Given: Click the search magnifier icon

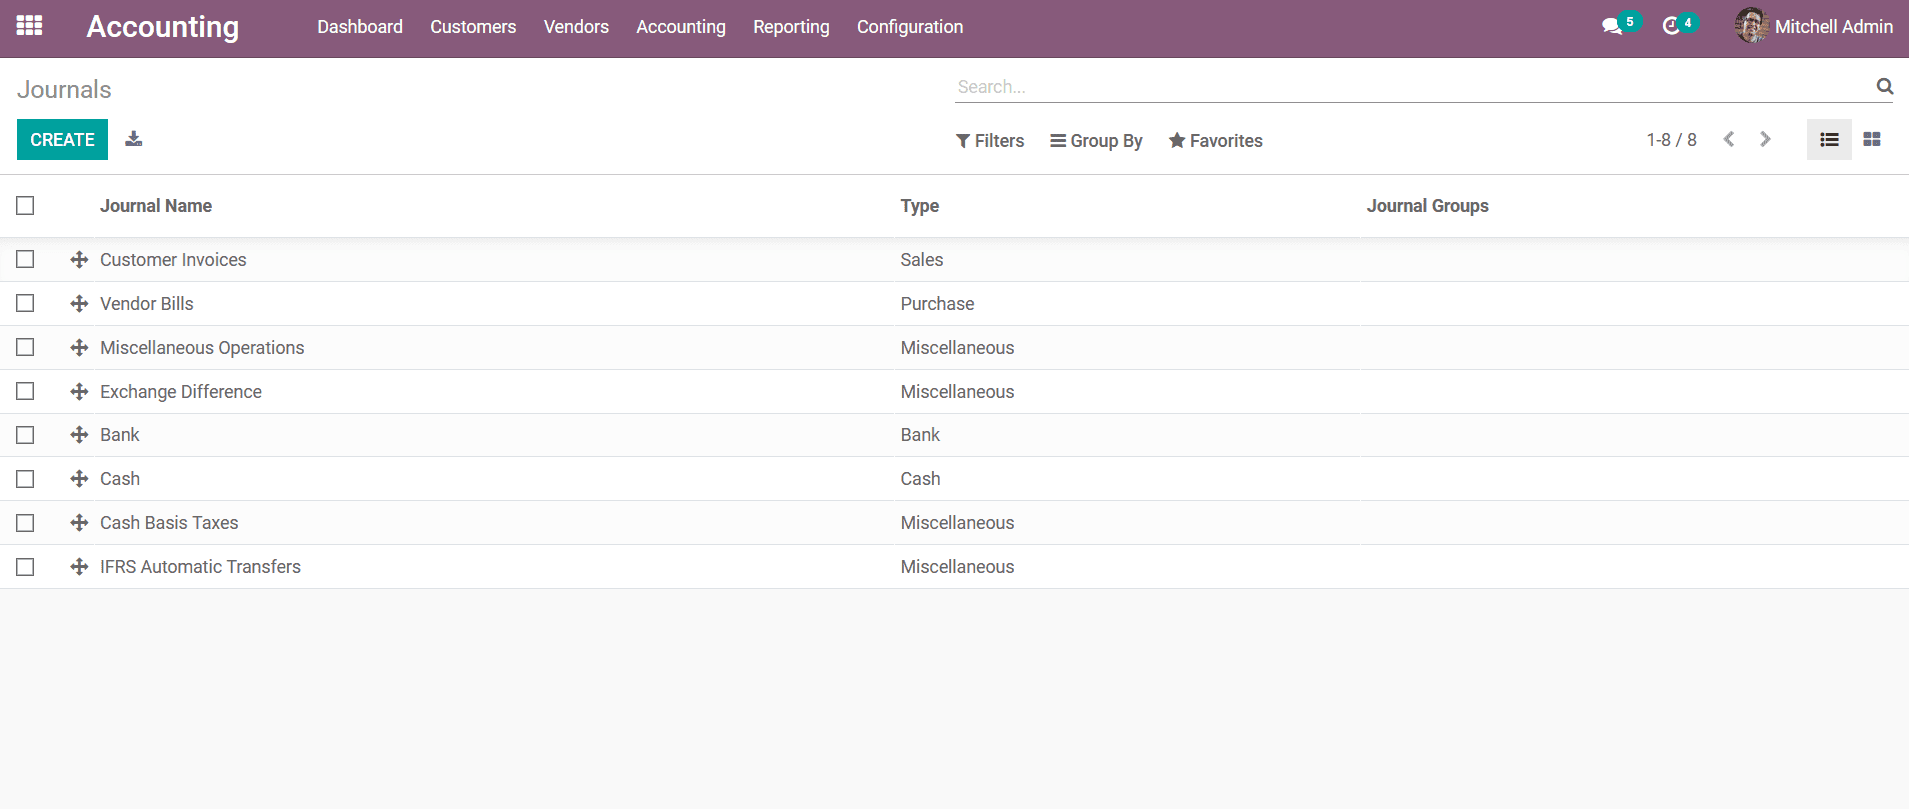Looking at the screenshot, I should pyautogui.click(x=1885, y=87).
